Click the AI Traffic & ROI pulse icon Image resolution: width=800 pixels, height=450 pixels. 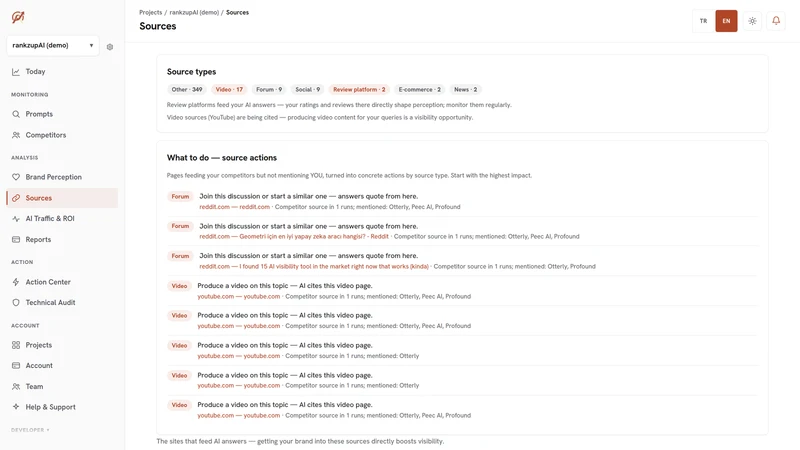[x=16, y=218]
